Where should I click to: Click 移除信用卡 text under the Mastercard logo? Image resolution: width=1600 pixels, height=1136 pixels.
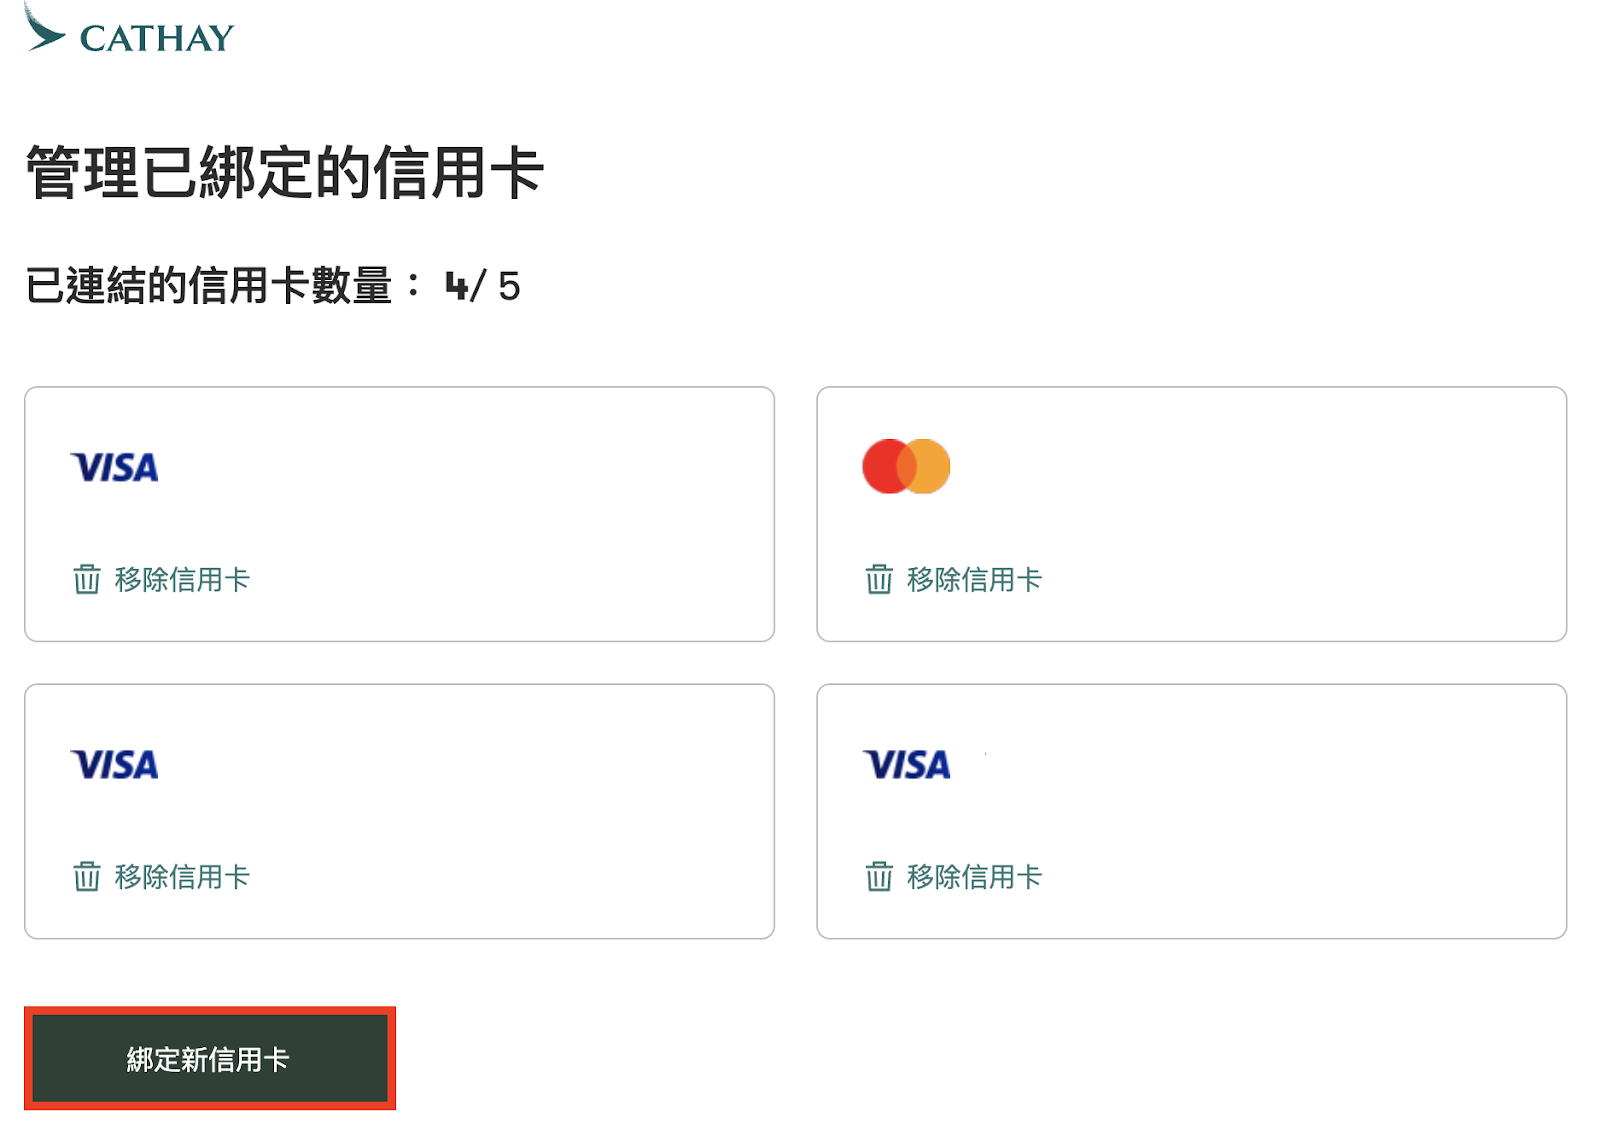pyautogui.click(x=974, y=579)
